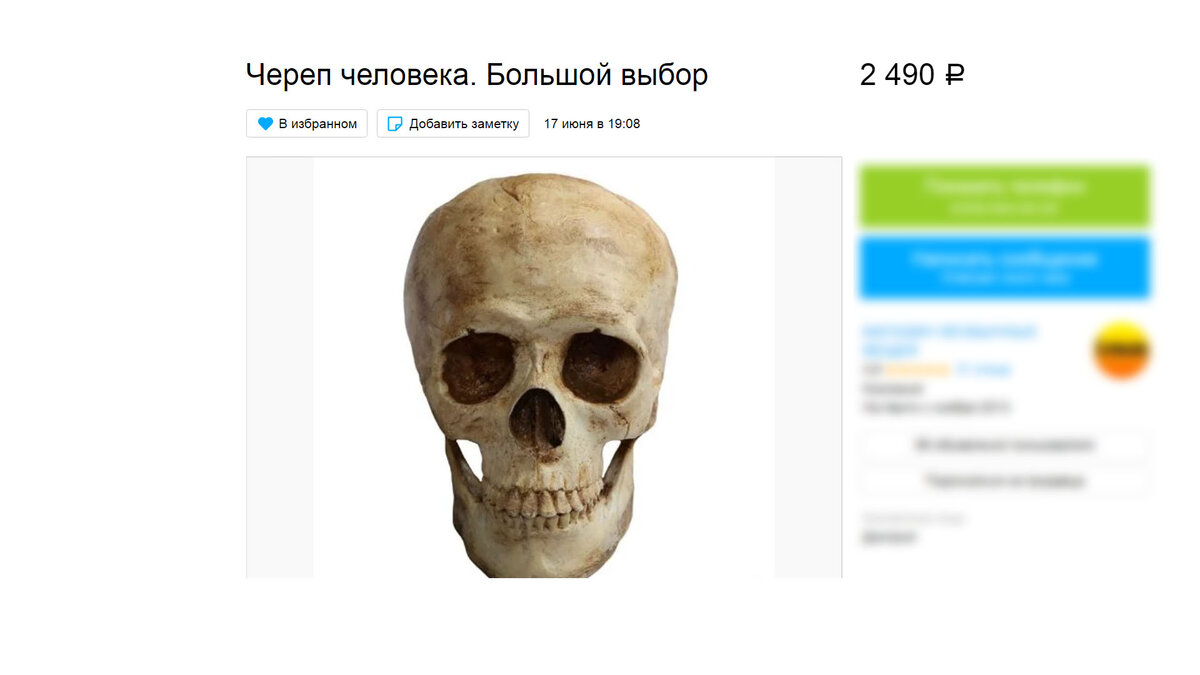Screen dimensions: 1200x675
Task: Click the lower white outlined seller button
Action: coord(1004,481)
